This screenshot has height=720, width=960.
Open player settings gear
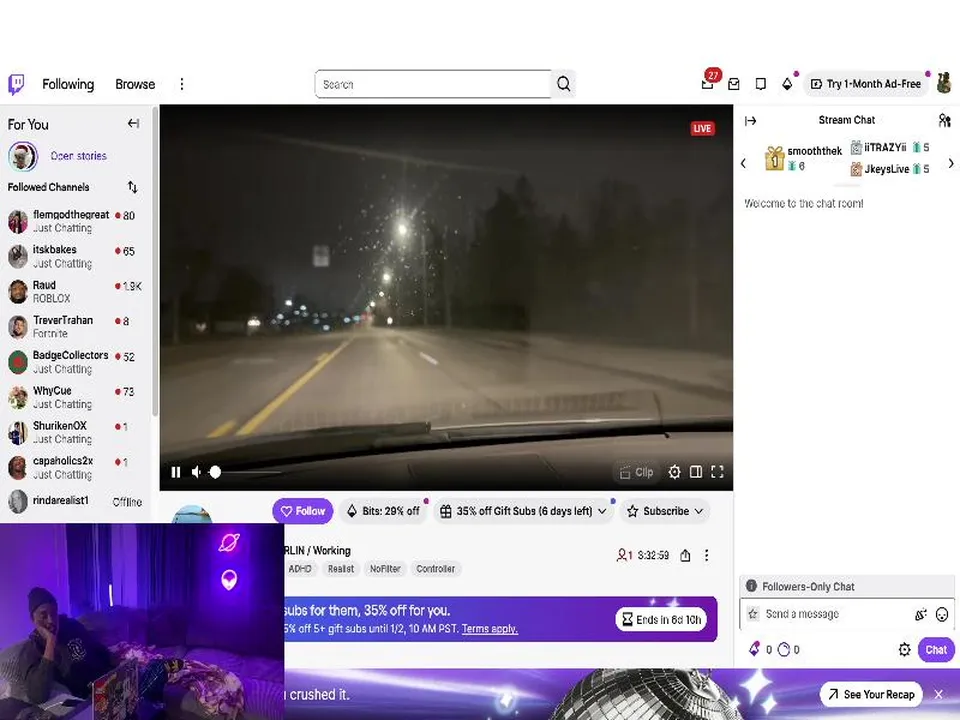pyautogui.click(x=674, y=472)
